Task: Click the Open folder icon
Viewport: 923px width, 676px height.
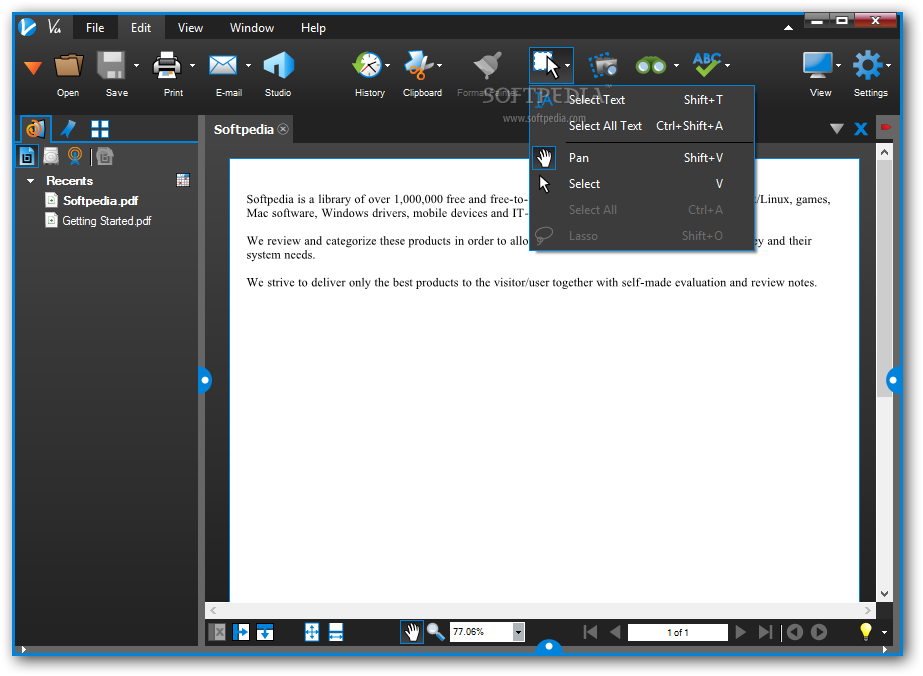Action: pyautogui.click(x=68, y=65)
